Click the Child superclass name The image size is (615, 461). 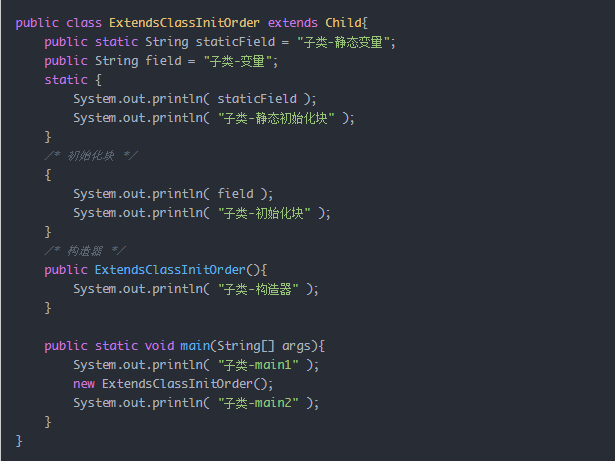[x=343, y=23]
